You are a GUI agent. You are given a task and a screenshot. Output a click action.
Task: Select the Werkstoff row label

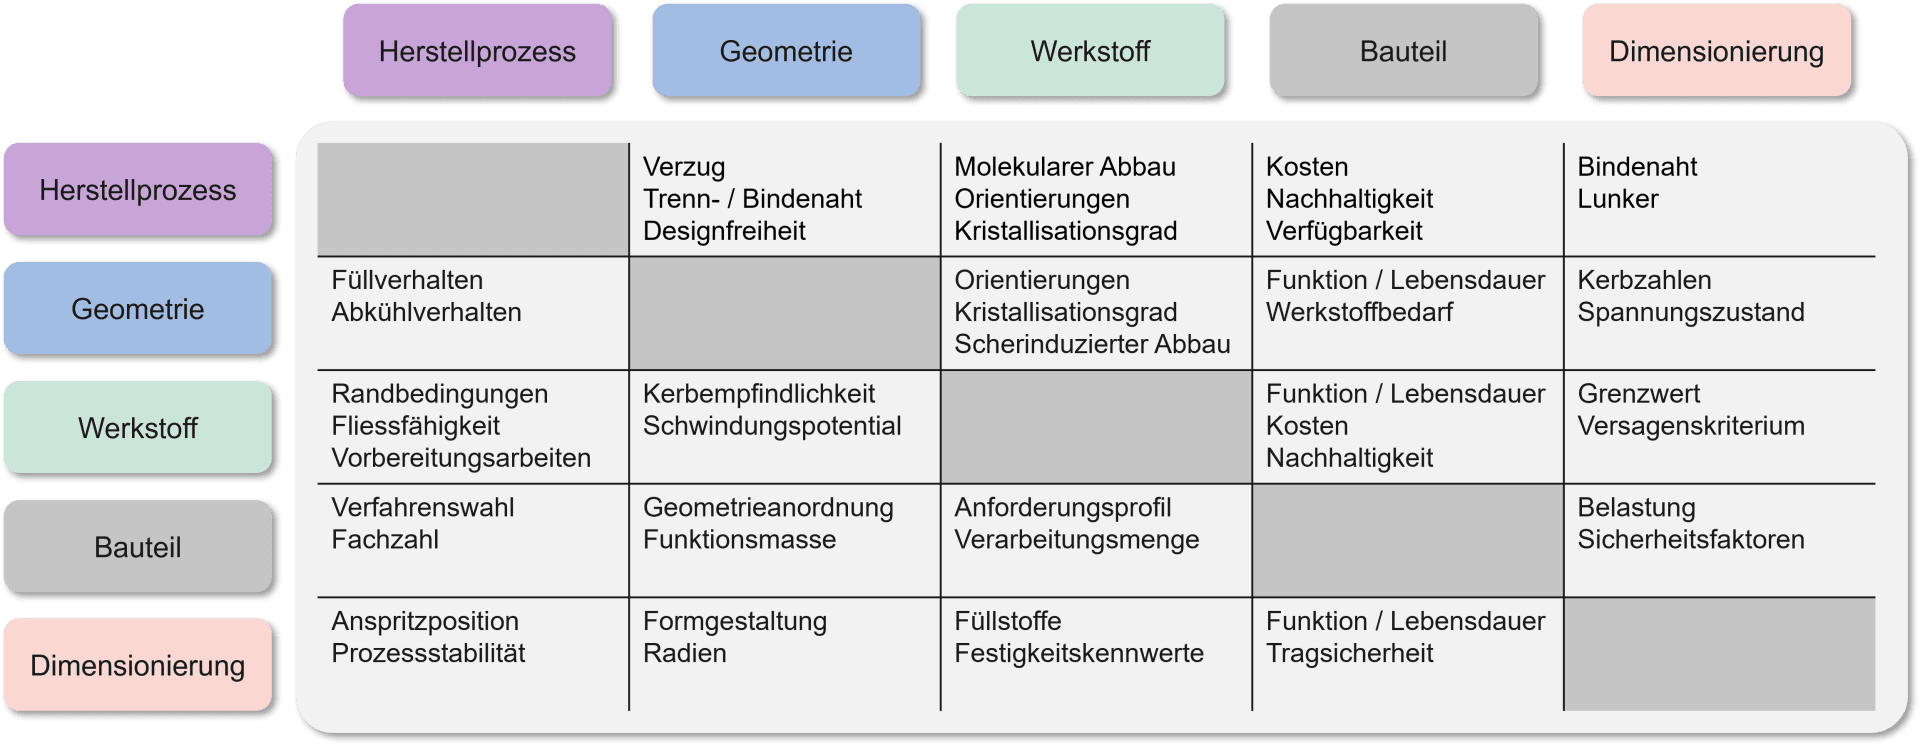tap(138, 428)
